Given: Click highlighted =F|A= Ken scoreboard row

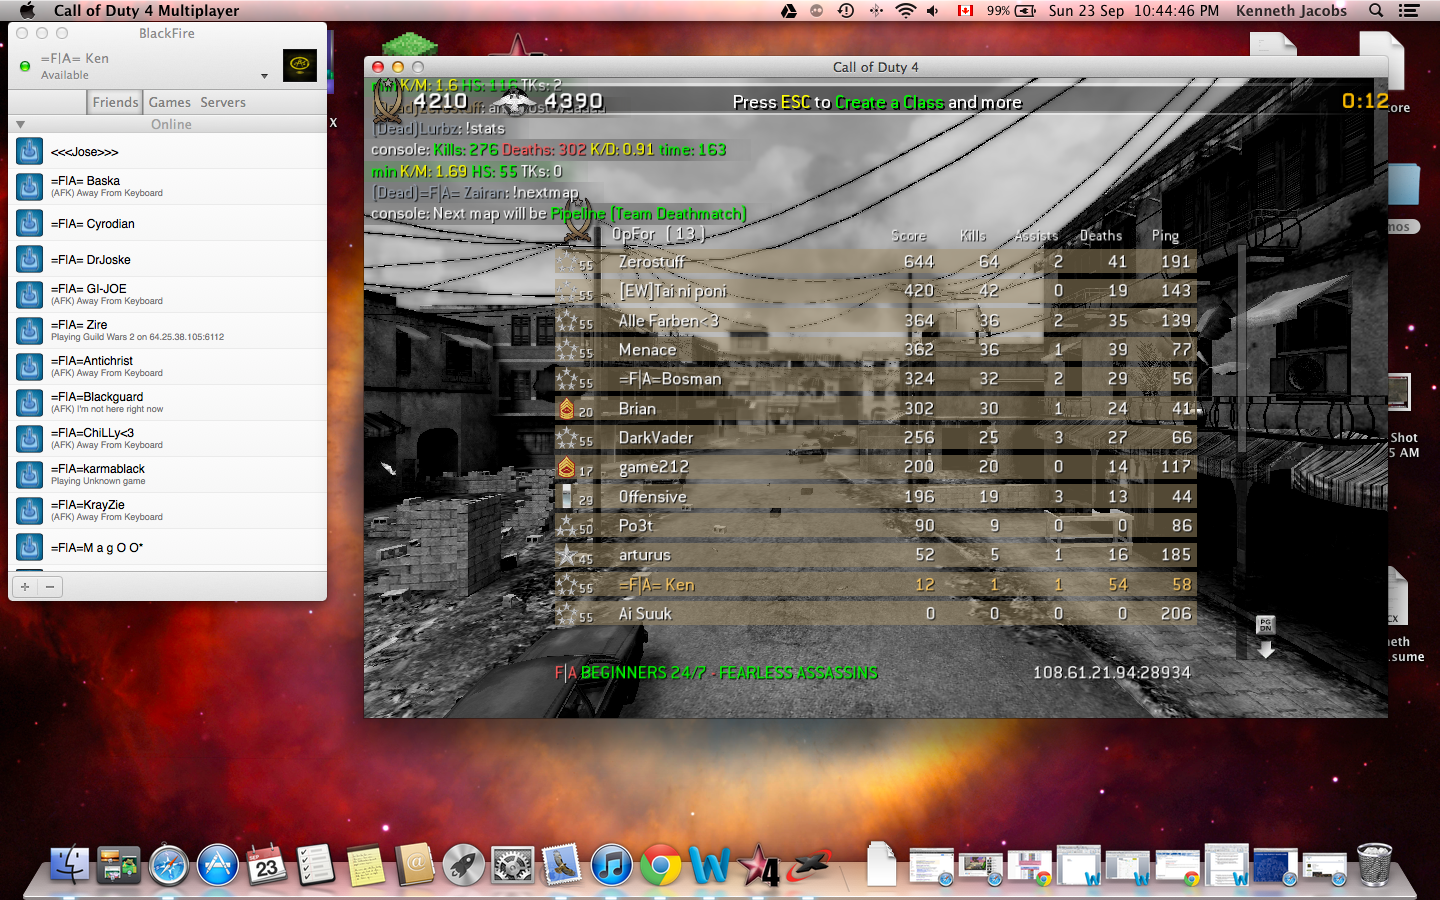Looking at the screenshot, I should point(876,585).
